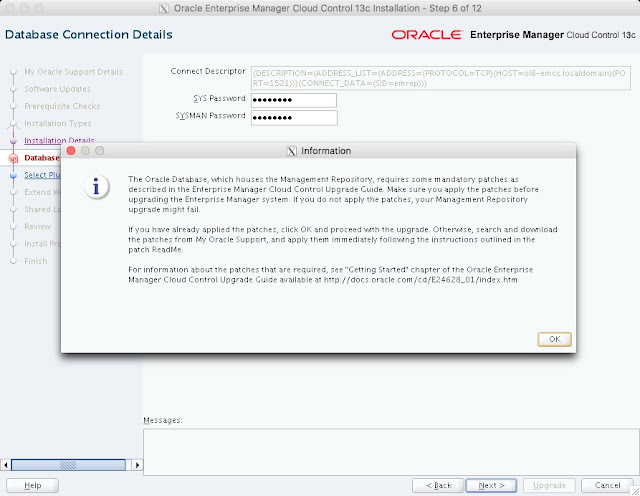Click the blue info icon in dialog
Image resolution: width=640 pixels, height=496 pixels.
pos(97,187)
